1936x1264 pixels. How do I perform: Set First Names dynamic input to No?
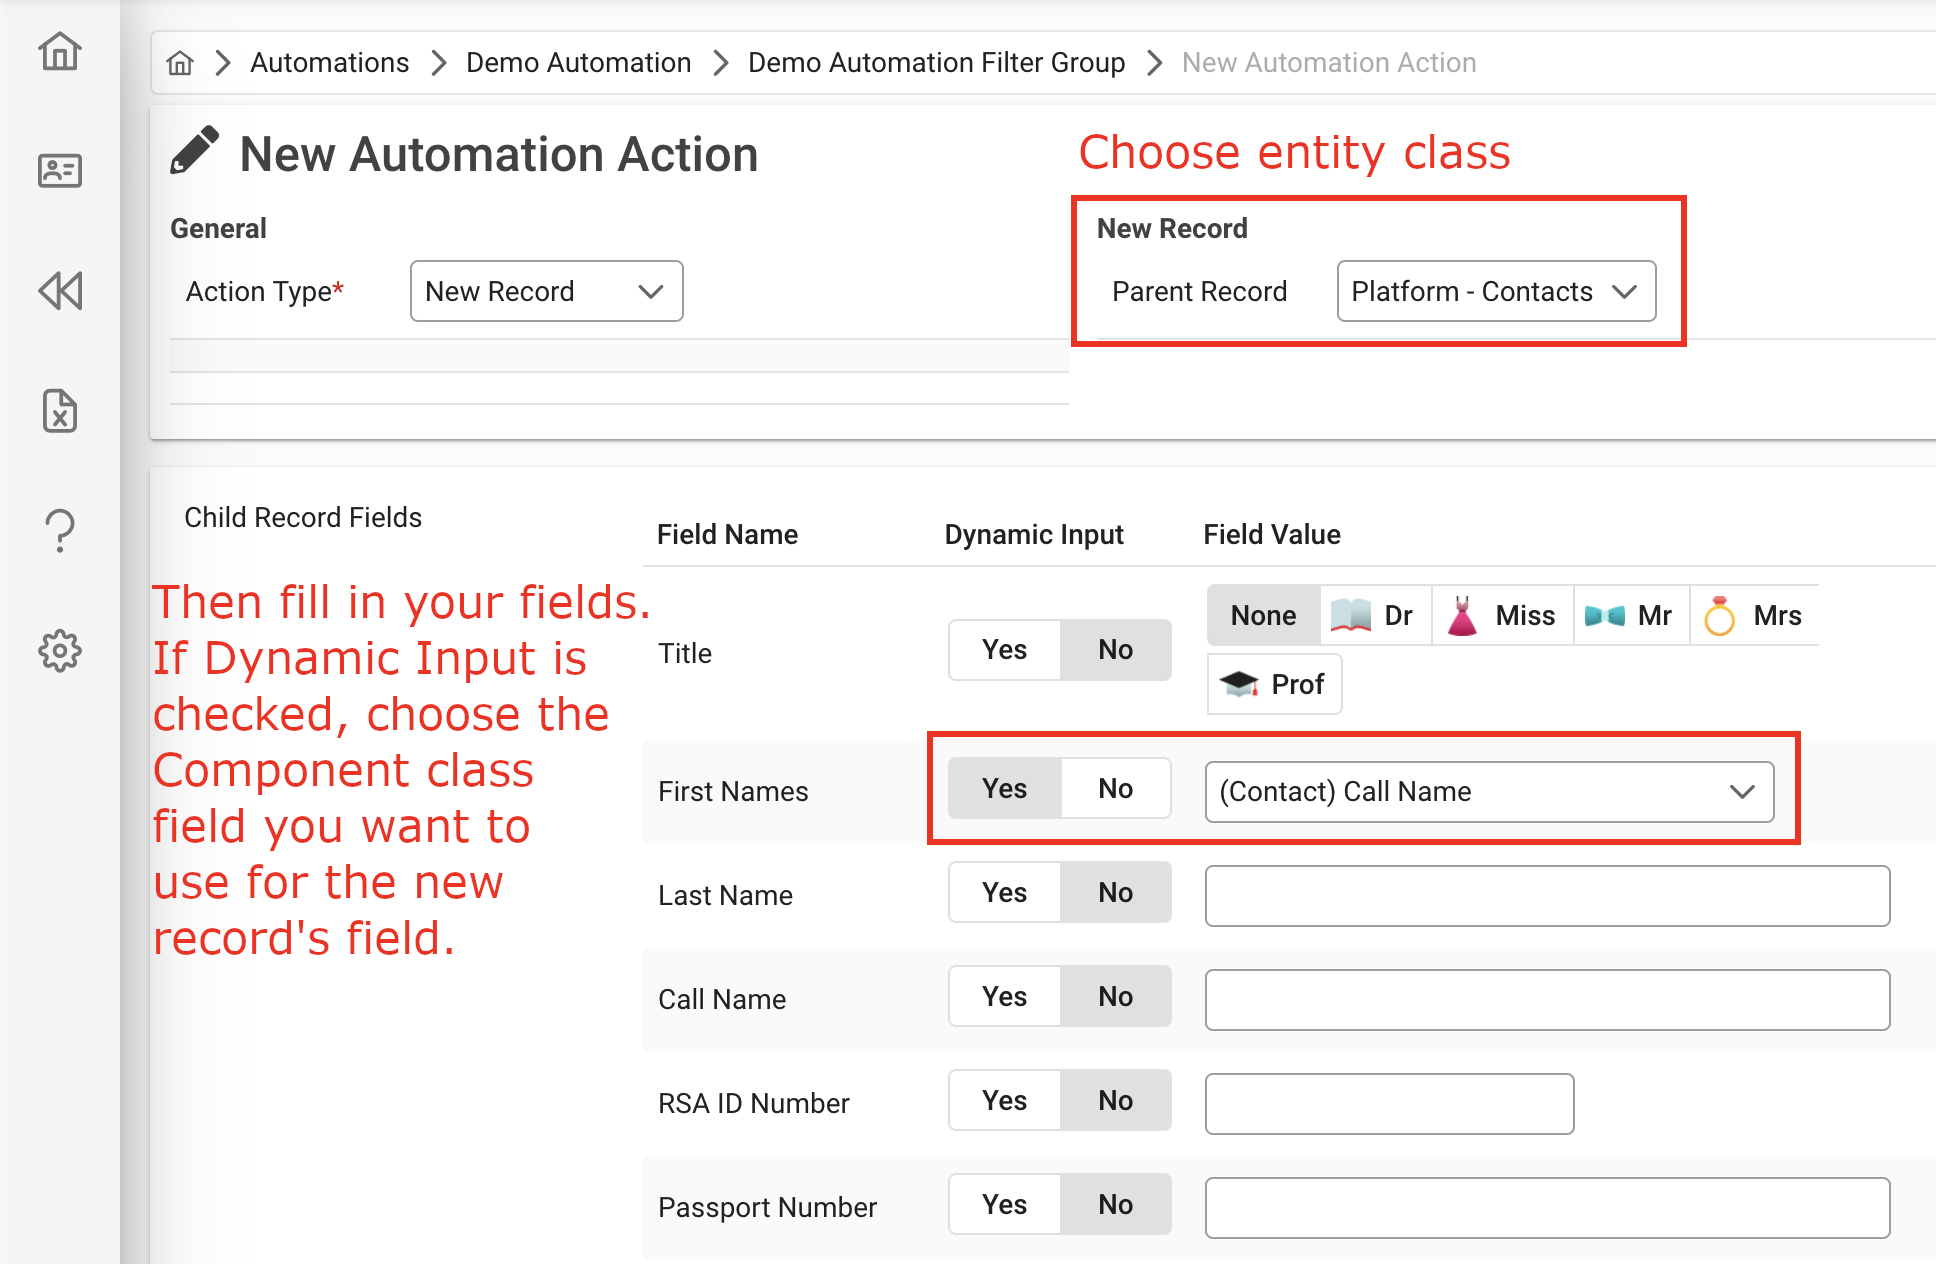(x=1115, y=788)
